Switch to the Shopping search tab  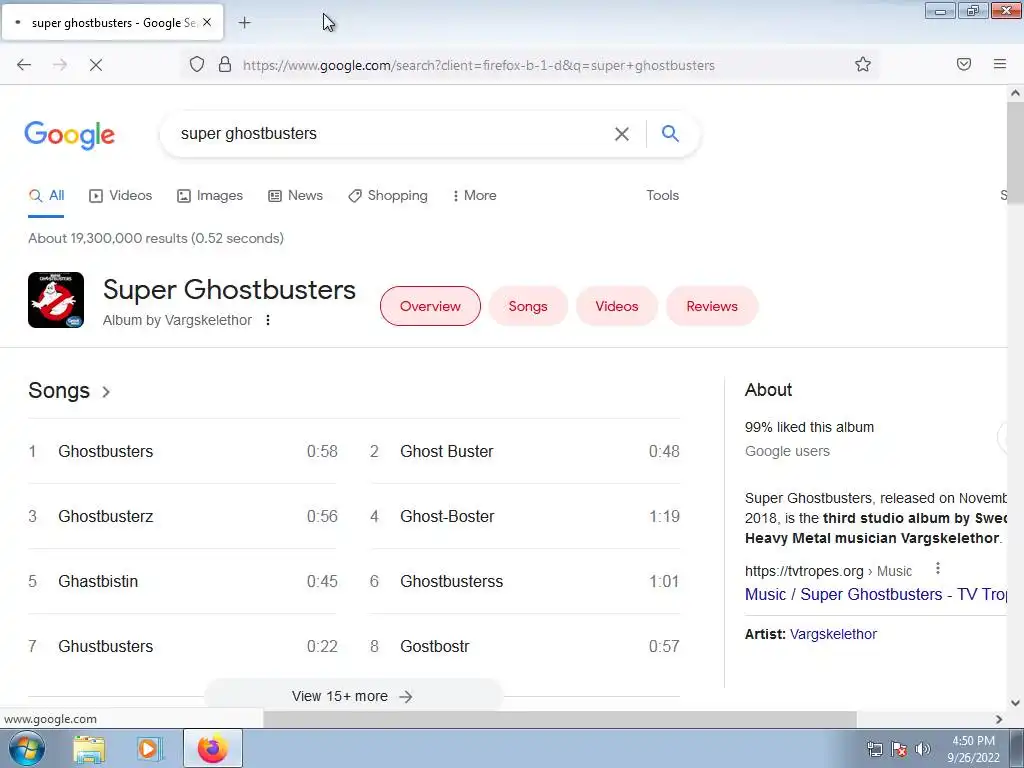tap(388, 195)
